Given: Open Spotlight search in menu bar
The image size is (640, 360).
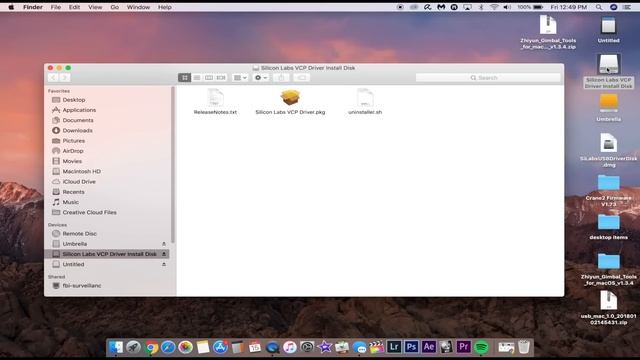Looking at the screenshot, I should [x=599, y=7].
